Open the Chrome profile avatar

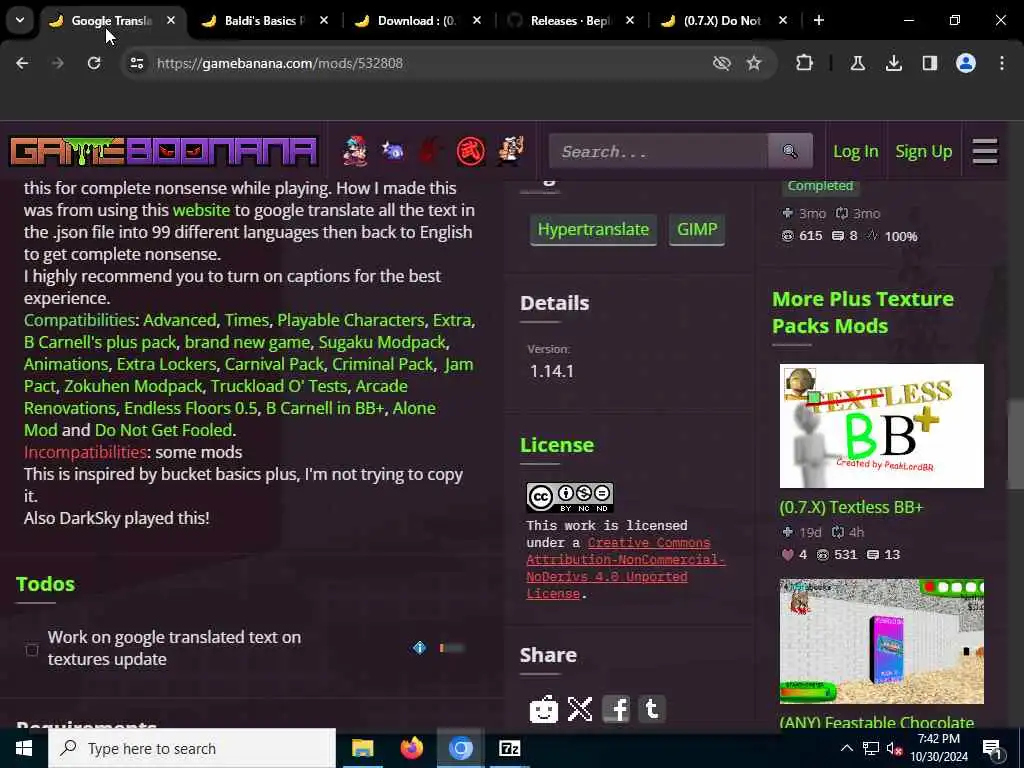(x=966, y=63)
